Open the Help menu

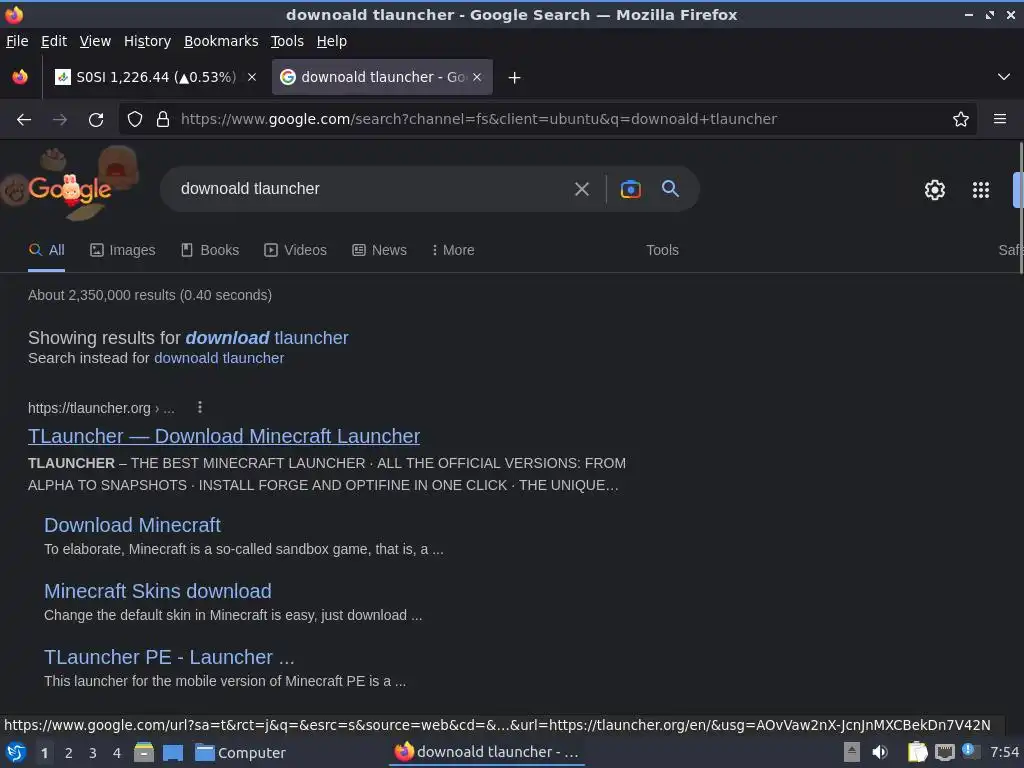pos(332,41)
